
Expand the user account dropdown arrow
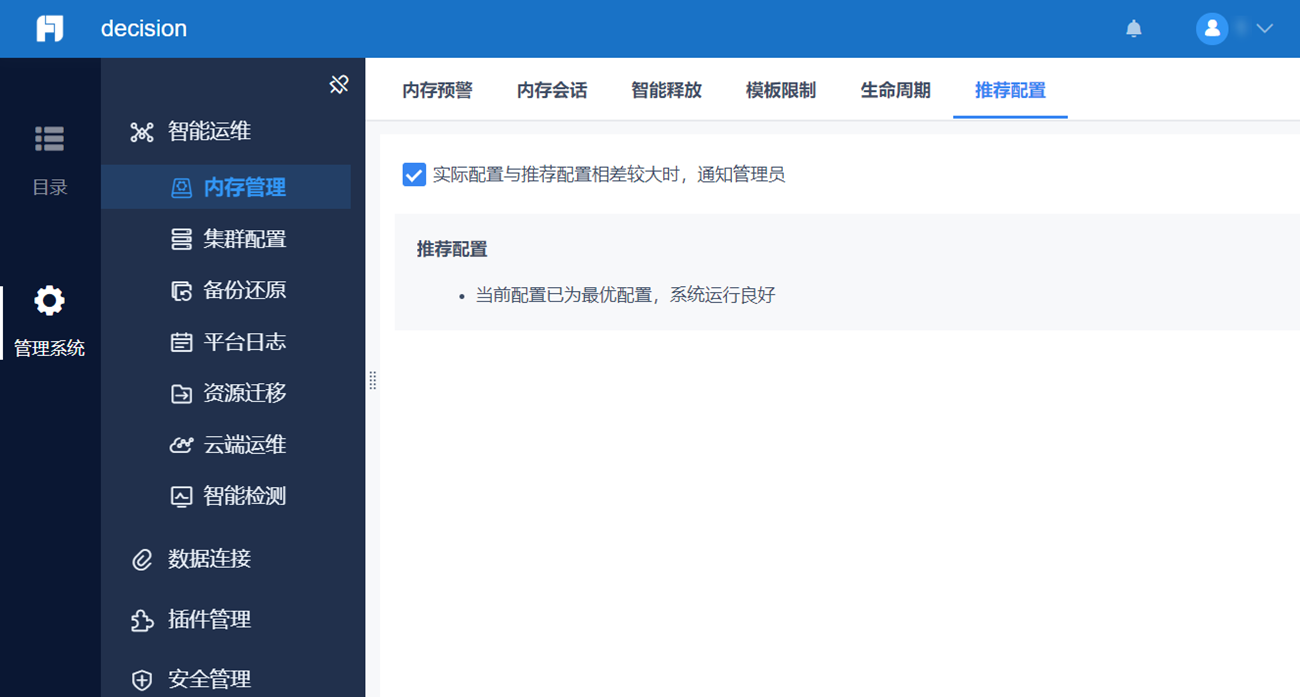(1264, 29)
